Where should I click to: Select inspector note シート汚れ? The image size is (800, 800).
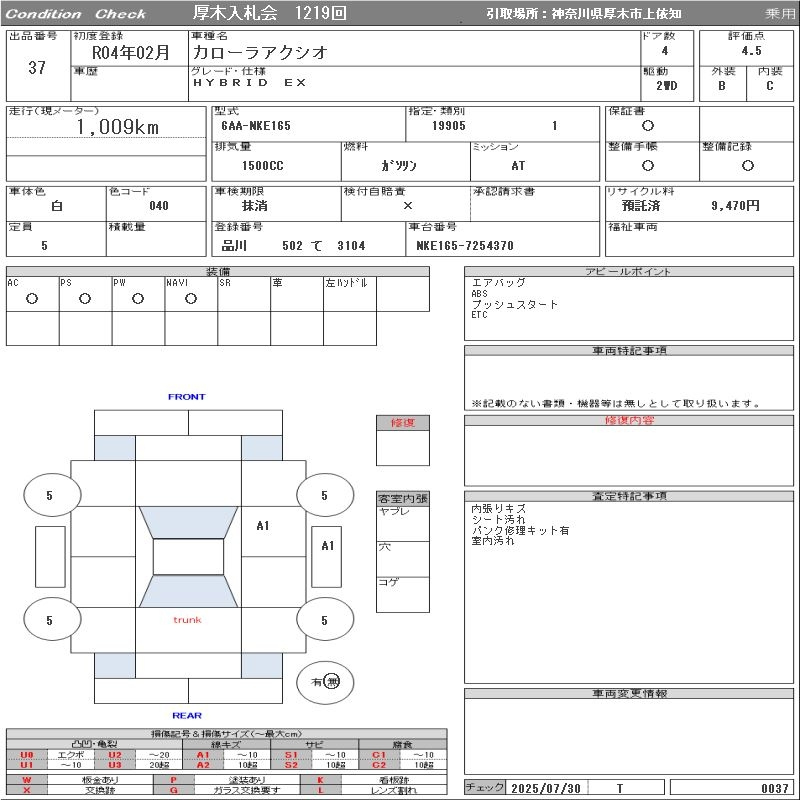(x=498, y=519)
